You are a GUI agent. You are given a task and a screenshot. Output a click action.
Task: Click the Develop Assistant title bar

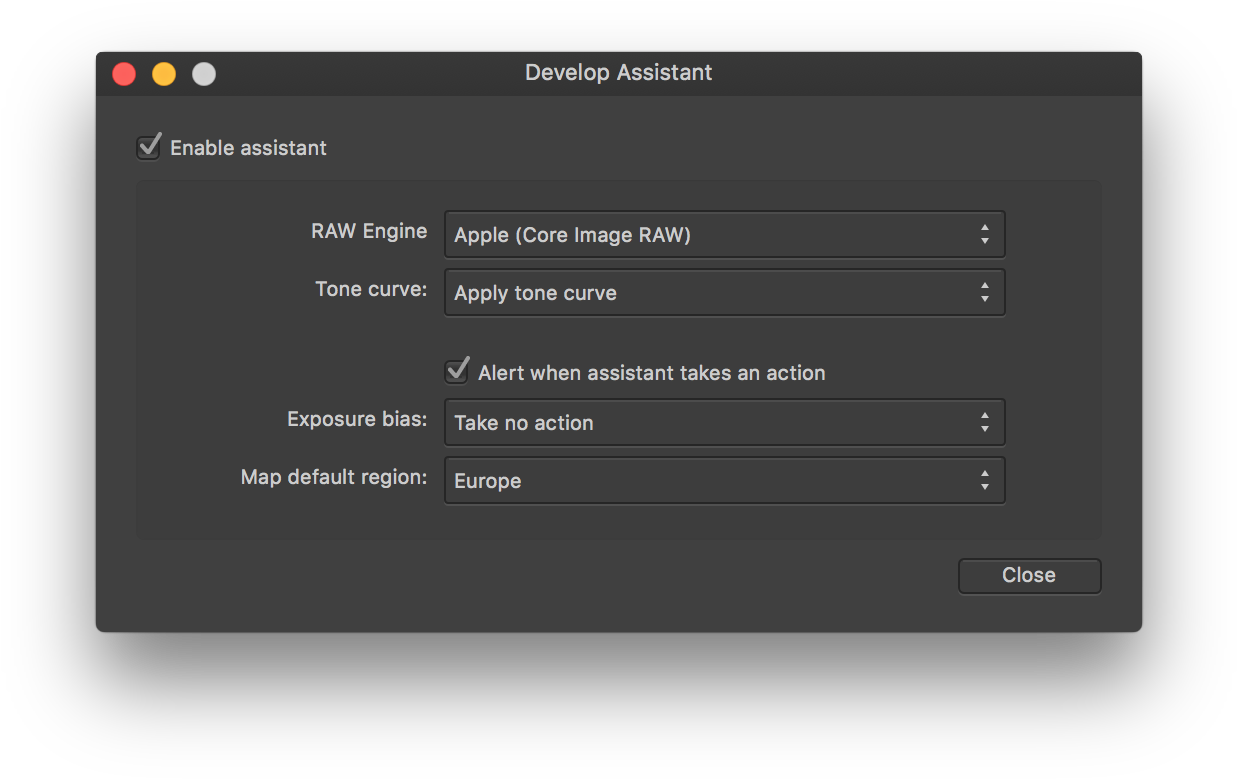(618, 72)
